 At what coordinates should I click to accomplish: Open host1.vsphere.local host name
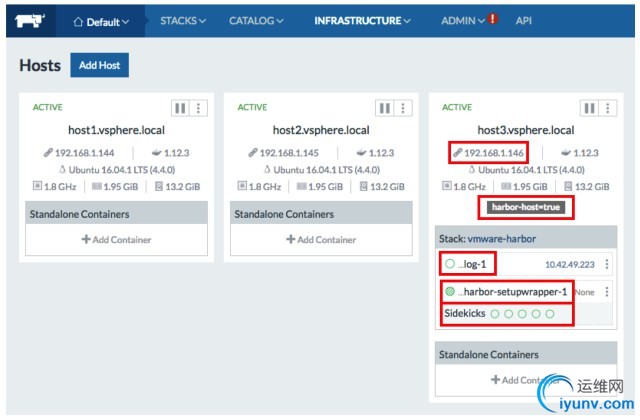(x=116, y=130)
